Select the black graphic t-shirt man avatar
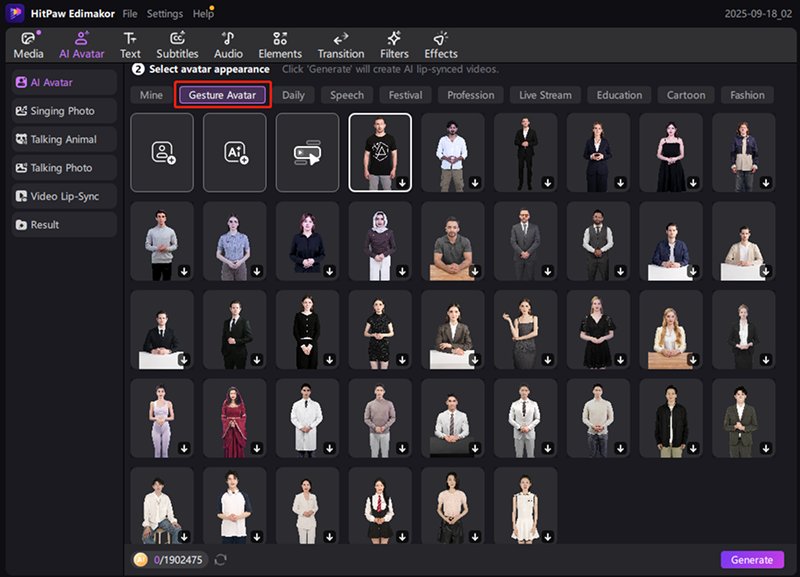The width and height of the screenshot is (800, 577). 380,153
